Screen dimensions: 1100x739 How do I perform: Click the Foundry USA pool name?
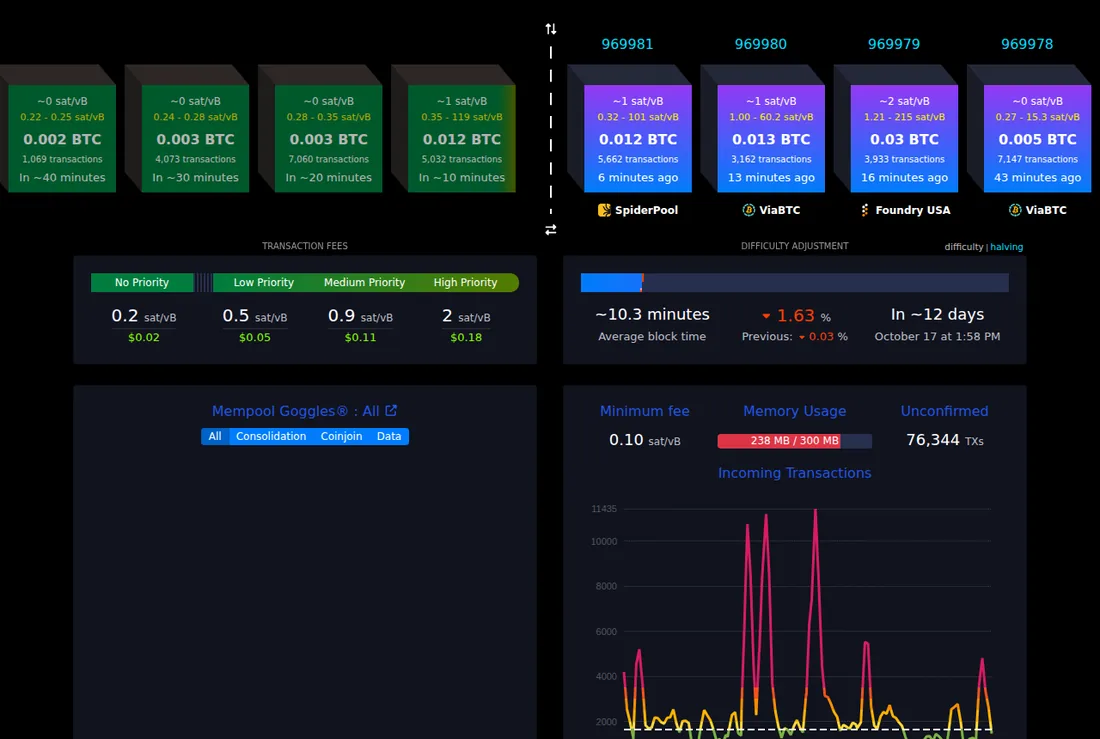point(913,210)
